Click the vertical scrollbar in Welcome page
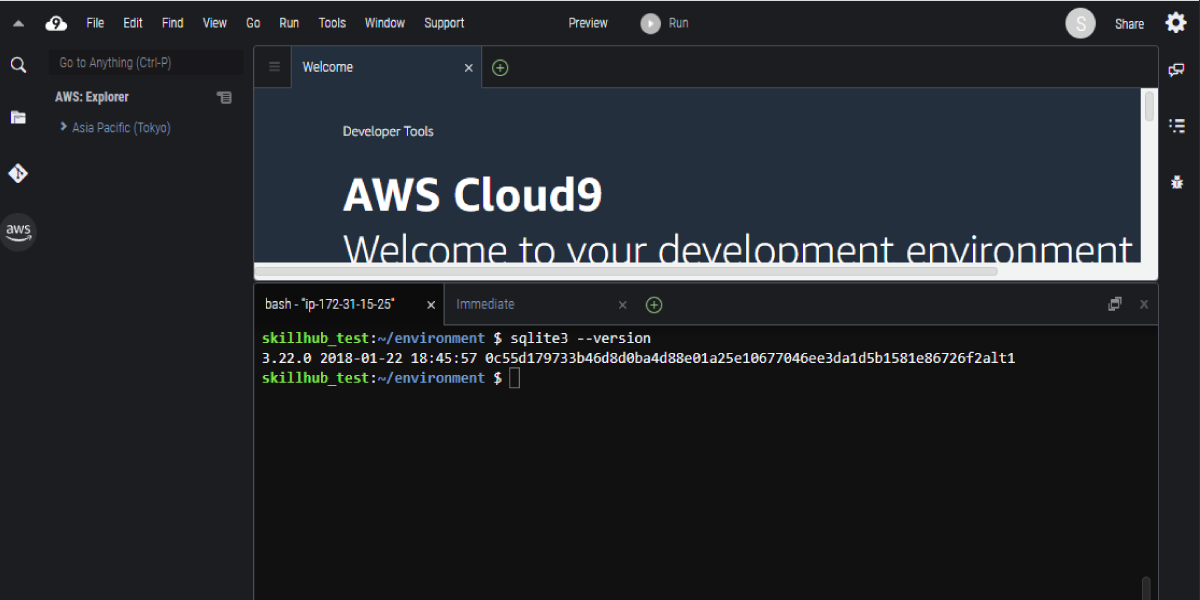Image resolution: width=1200 pixels, height=600 pixels. (1150, 105)
